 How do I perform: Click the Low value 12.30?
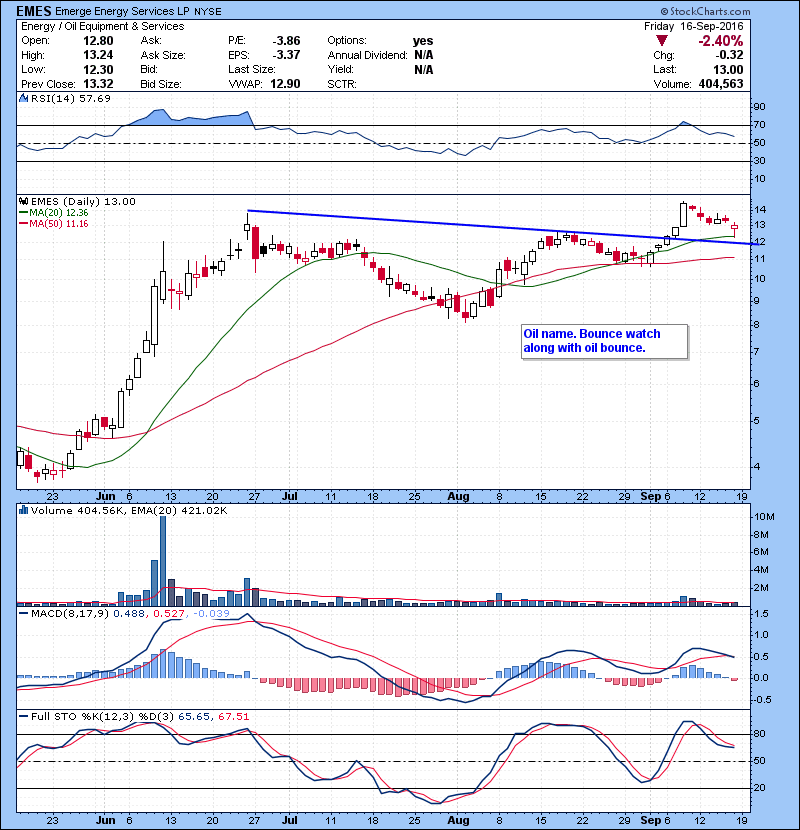coord(98,69)
